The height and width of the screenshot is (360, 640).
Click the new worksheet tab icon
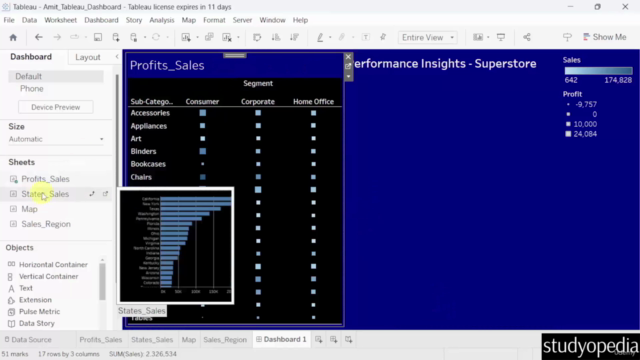tap(319, 340)
